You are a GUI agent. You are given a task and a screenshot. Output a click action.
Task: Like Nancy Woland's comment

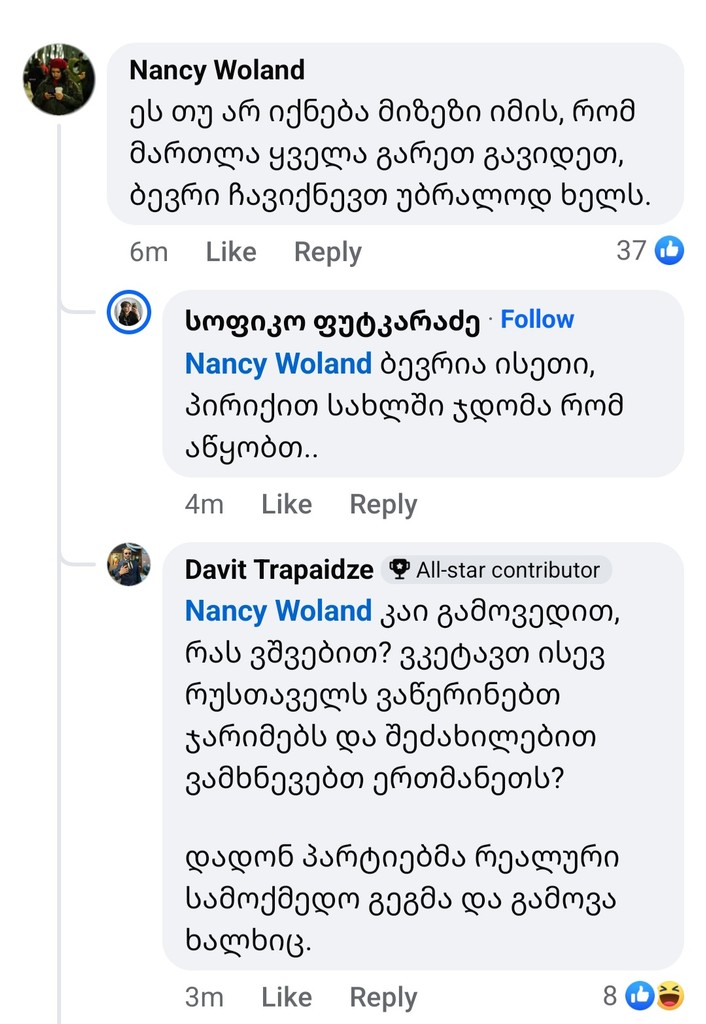(x=231, y=252)
